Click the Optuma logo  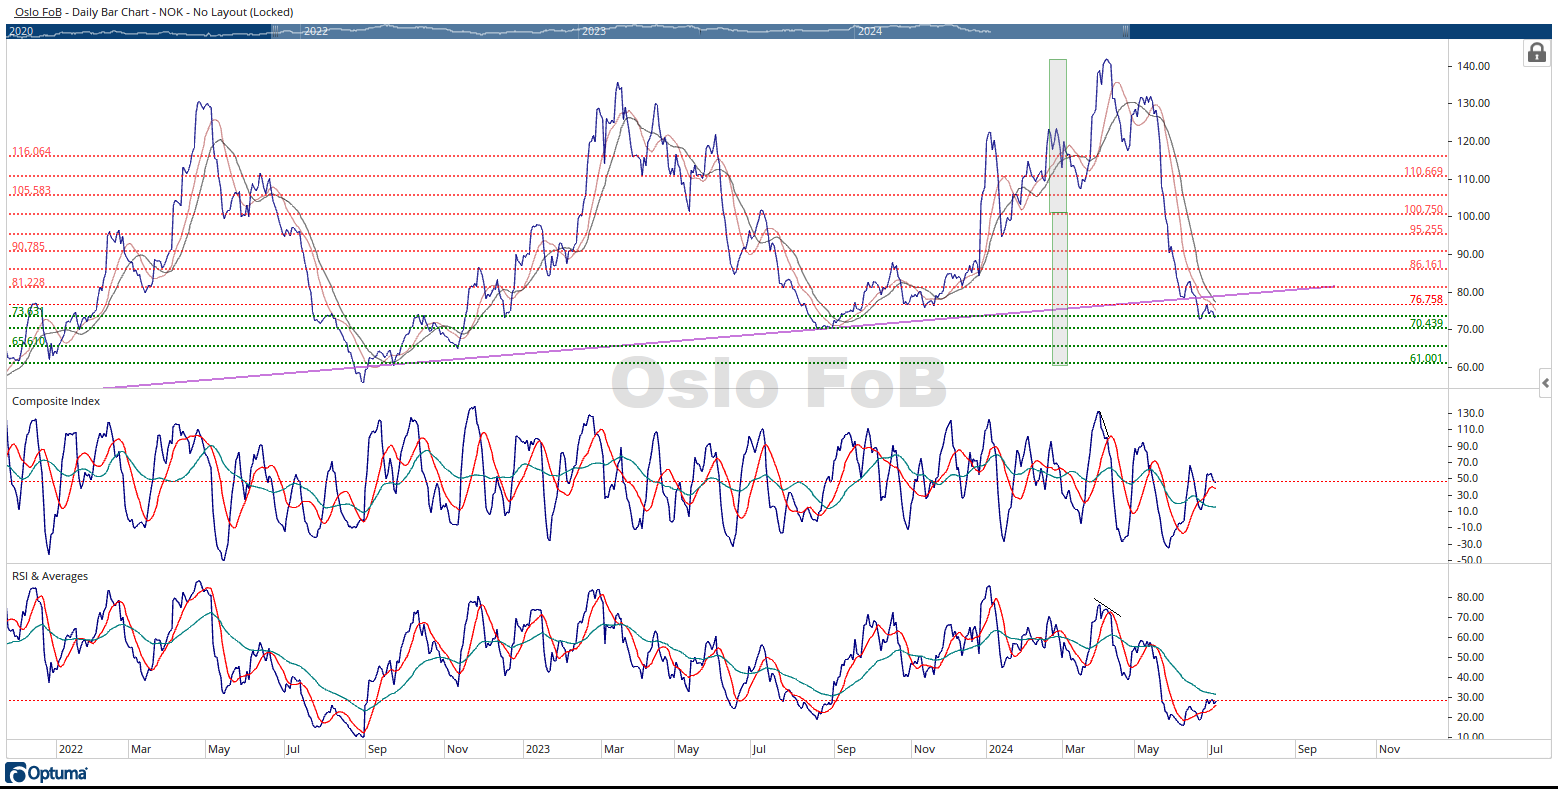[47, 773]
